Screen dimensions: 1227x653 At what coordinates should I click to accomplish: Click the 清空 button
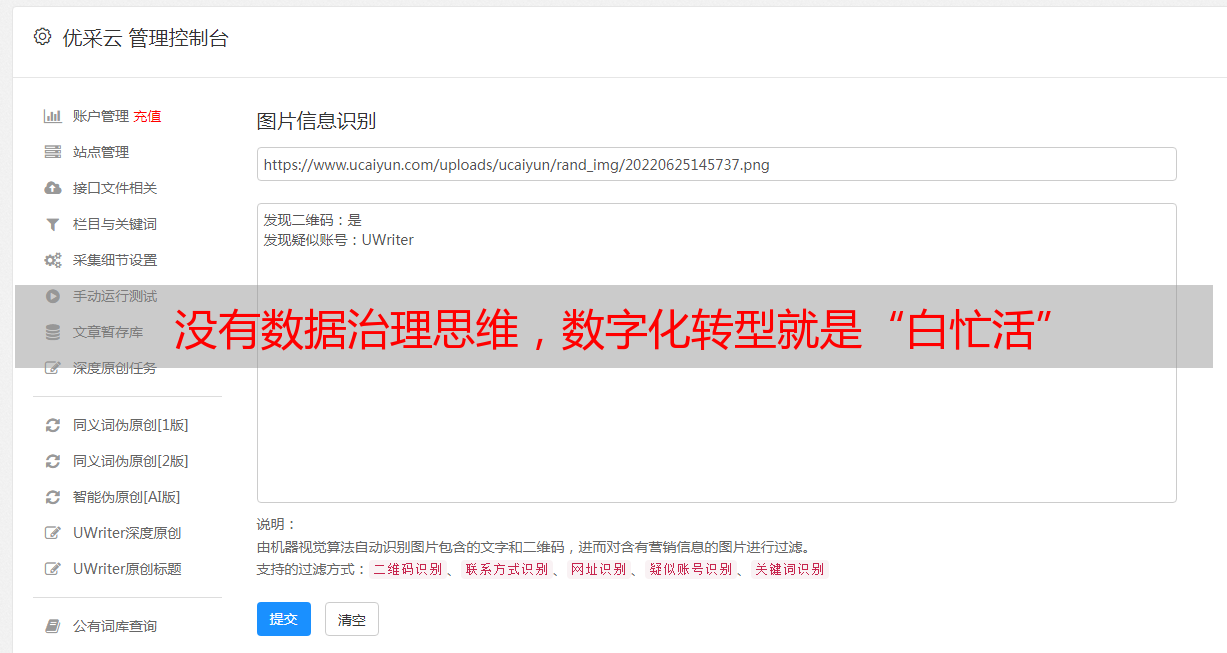click(x=352, y=619)
